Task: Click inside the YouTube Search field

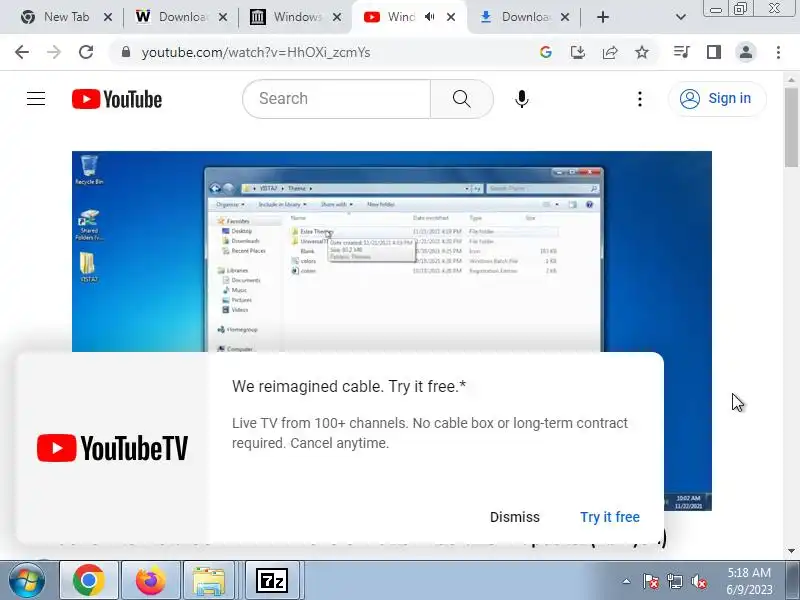Action: click(x=337, y=98)
